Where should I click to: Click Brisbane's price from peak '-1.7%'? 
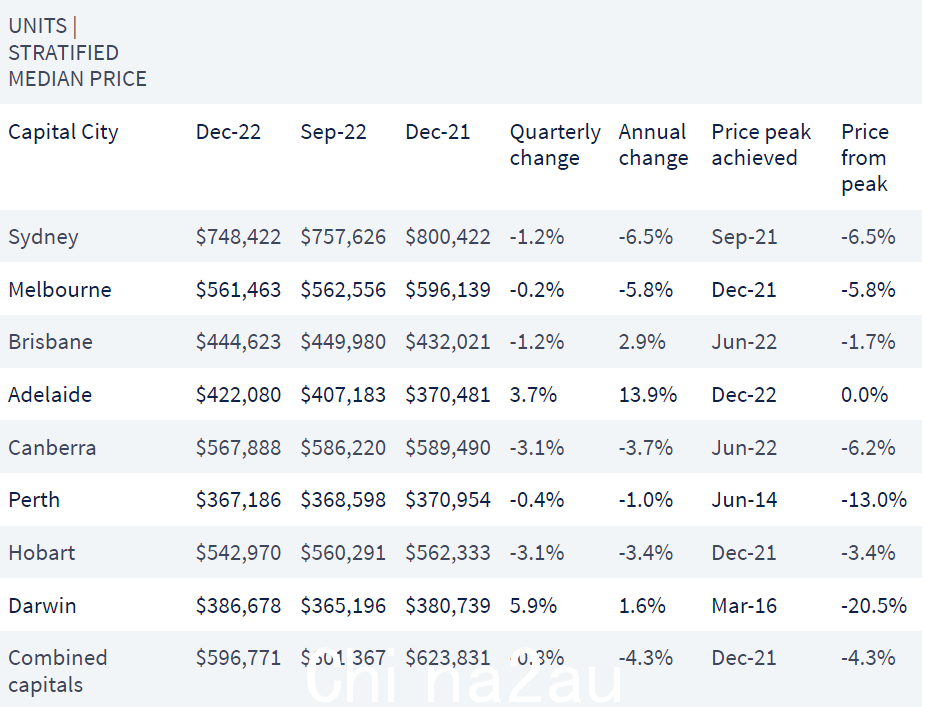click(x=868, y=342)
